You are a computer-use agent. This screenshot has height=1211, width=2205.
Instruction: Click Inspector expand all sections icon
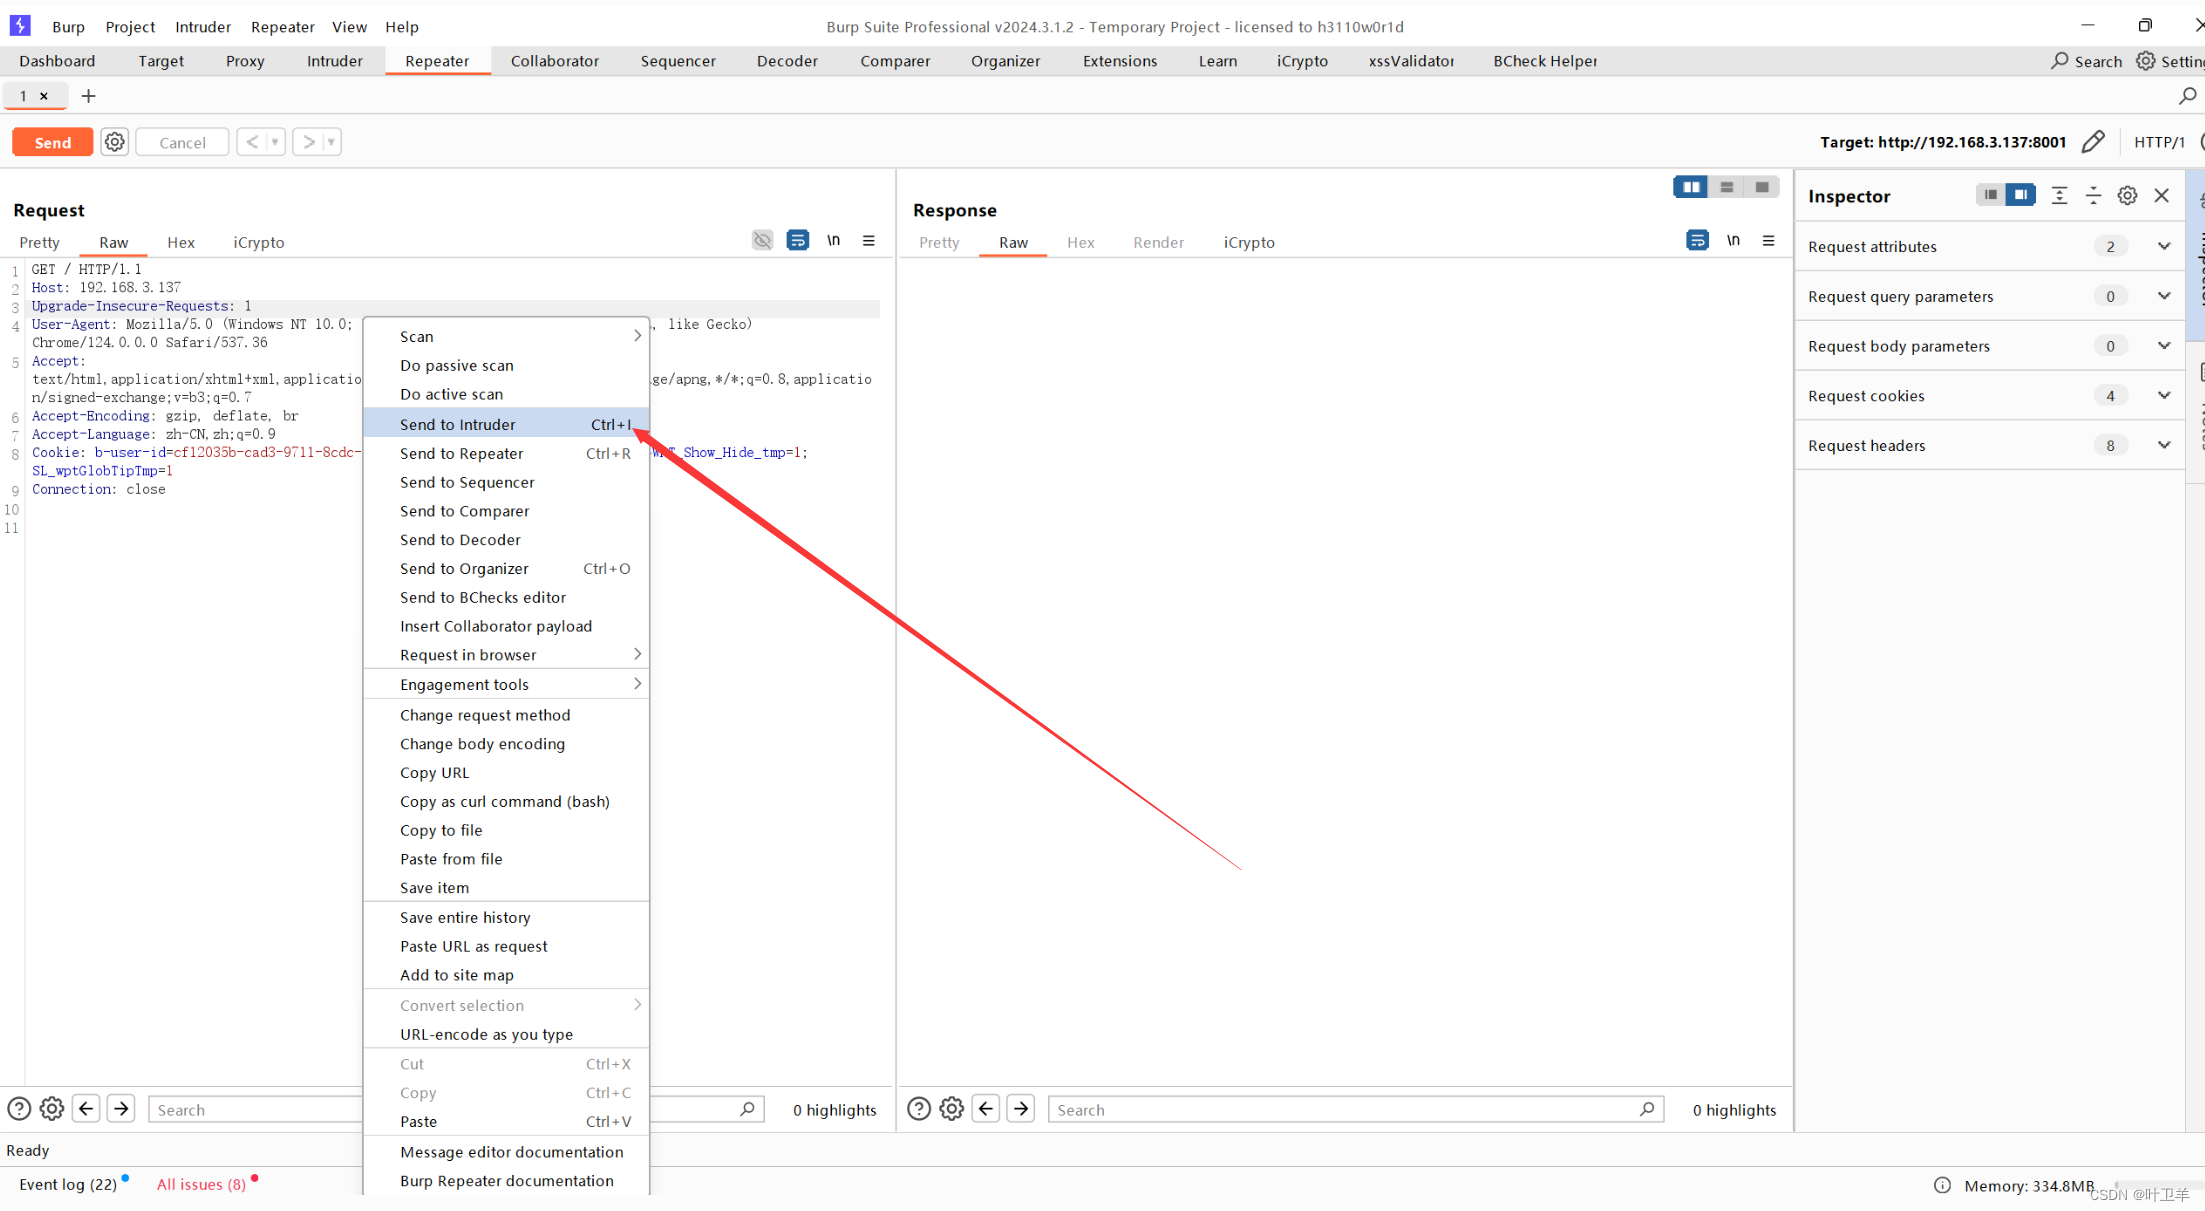pos(2059,195)
